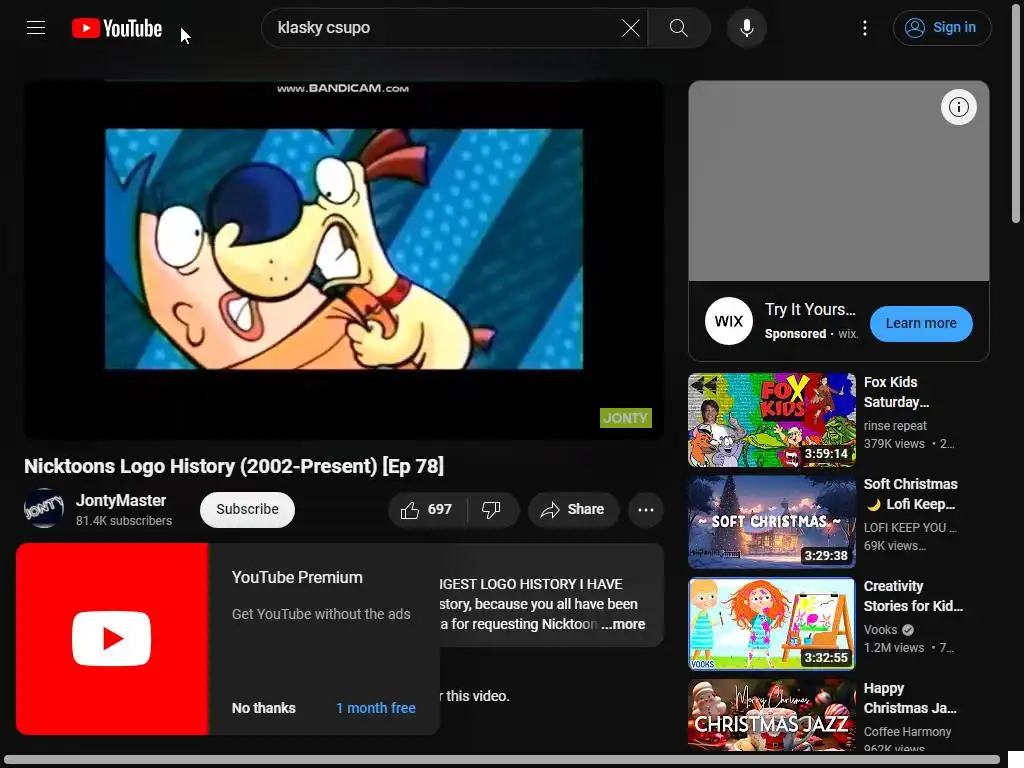The height and width of the screenshot is (768, 1024).
Task: Open Vooks channel name
Action: 880,630
